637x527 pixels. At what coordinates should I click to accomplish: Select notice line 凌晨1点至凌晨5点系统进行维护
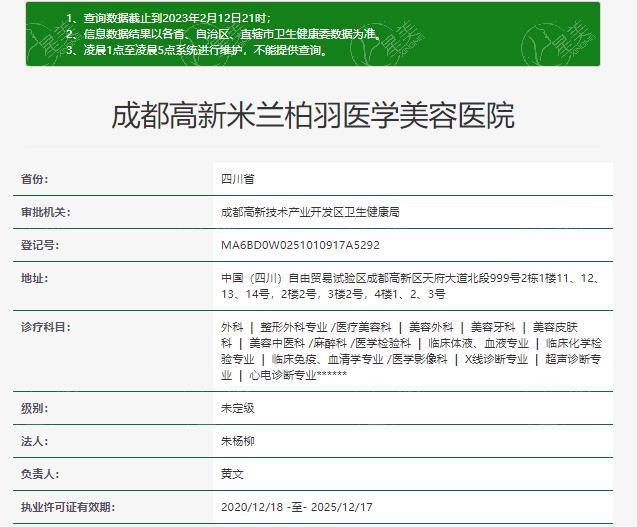(x=197, y=50)
